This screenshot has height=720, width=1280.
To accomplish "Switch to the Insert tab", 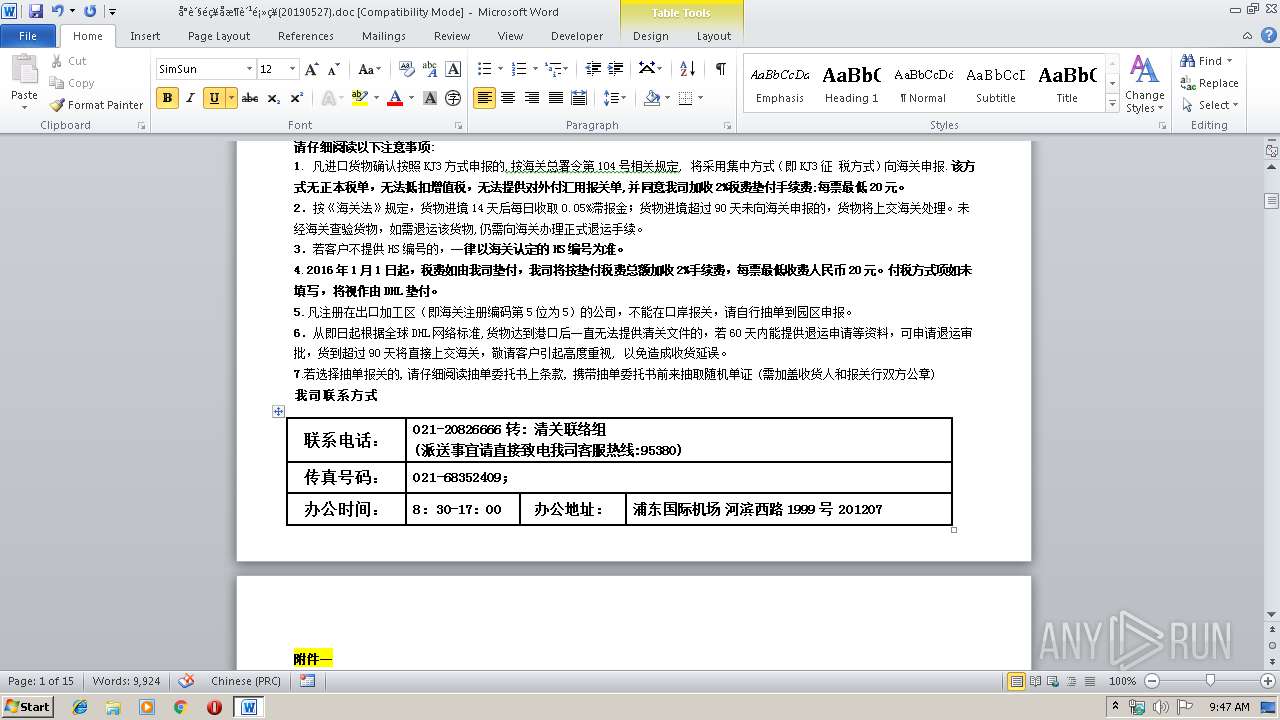I will 145,36.
